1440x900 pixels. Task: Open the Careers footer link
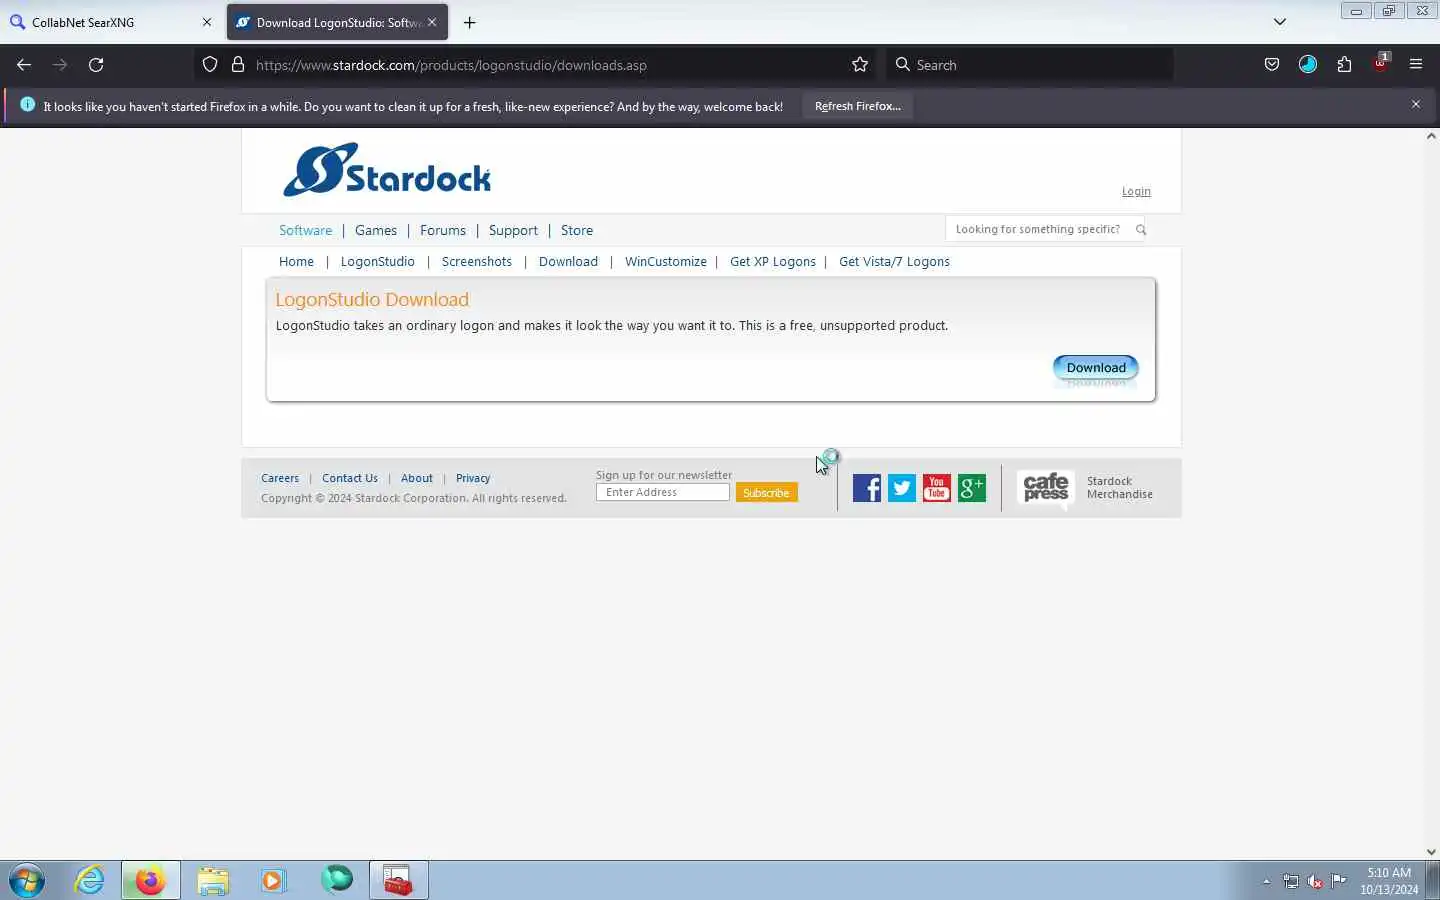280,478
